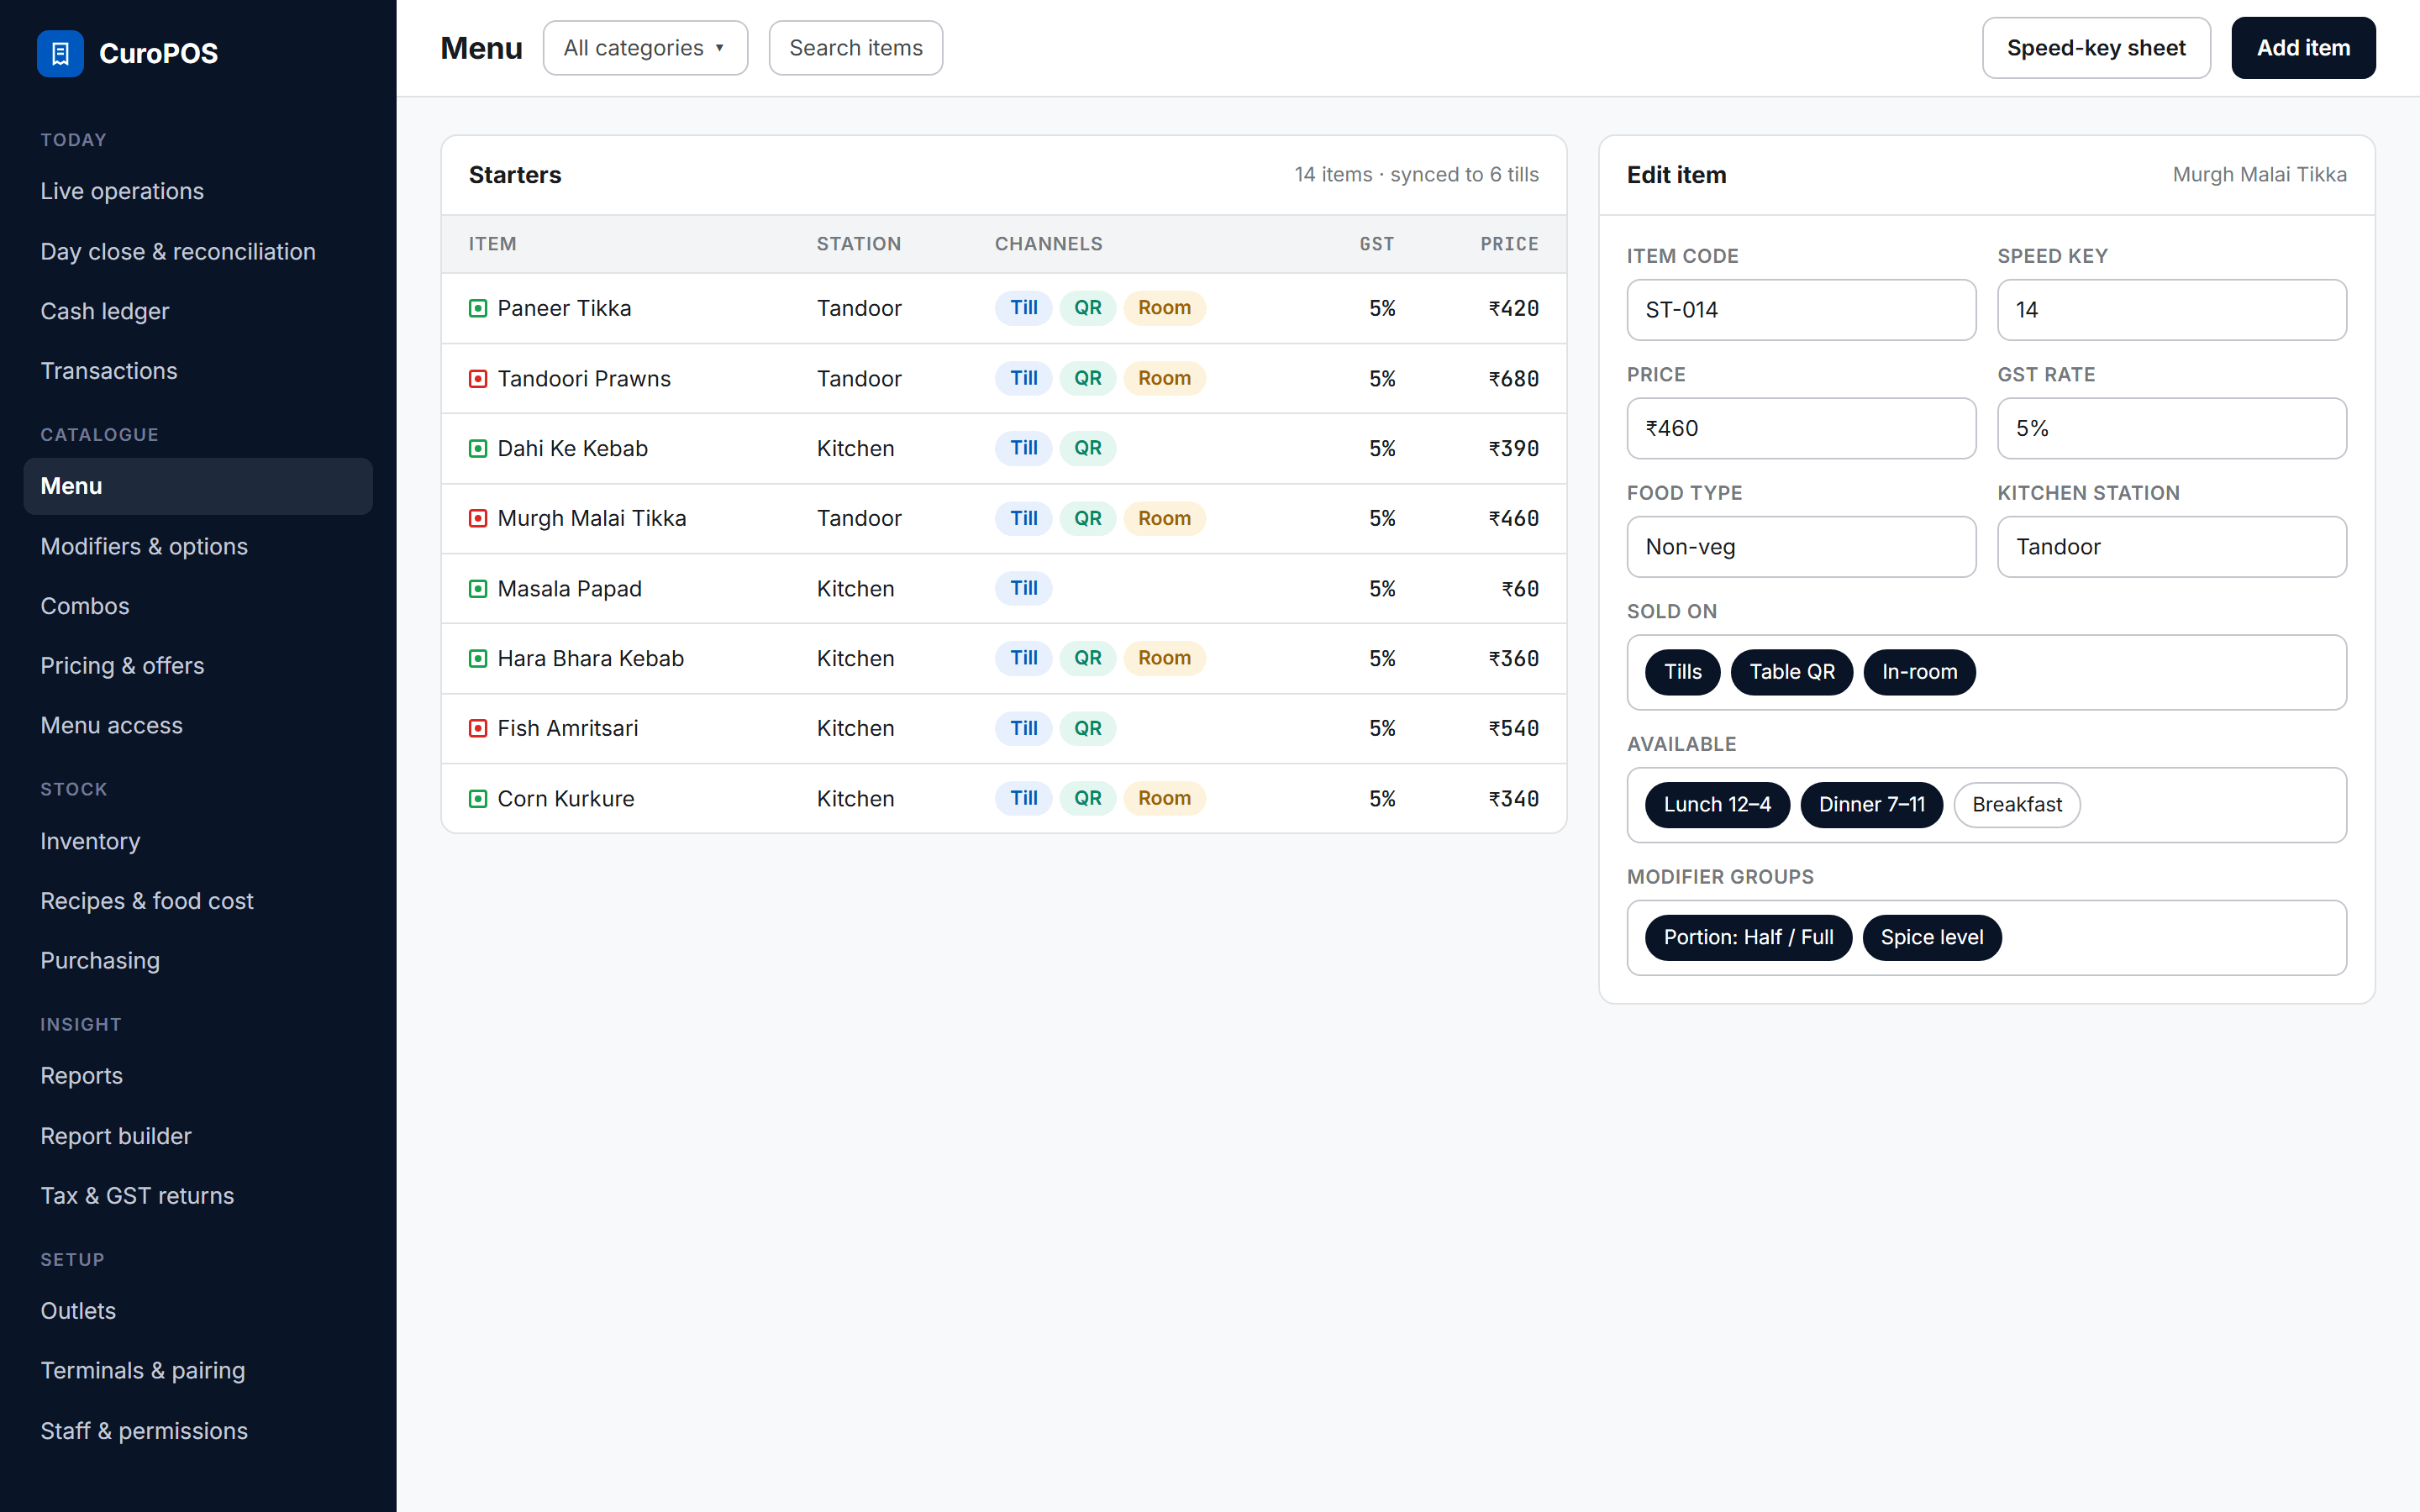Select the Fish Amritsari row name
This screenshot has width=2420, height=1512.
click(568, 728)
